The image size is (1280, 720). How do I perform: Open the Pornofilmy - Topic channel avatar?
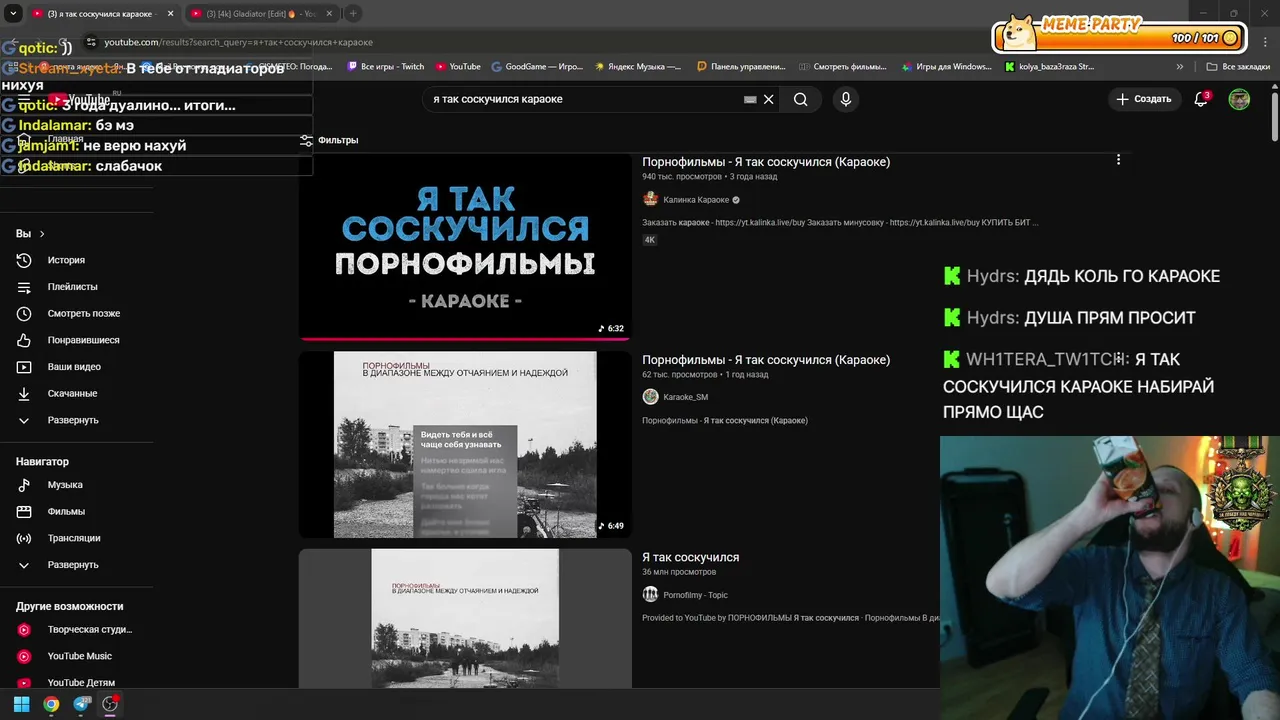[650, 595]
